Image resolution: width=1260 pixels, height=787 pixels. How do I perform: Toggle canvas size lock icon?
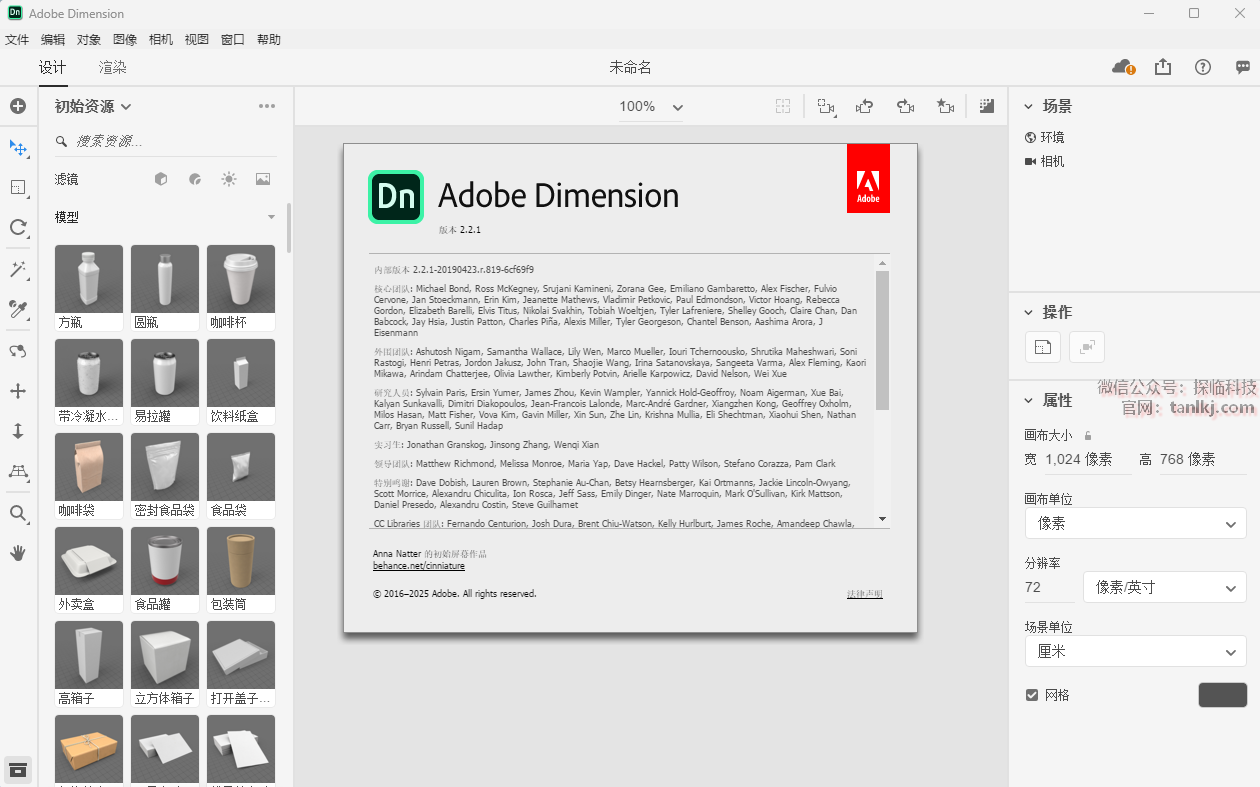pos(1088,436)
